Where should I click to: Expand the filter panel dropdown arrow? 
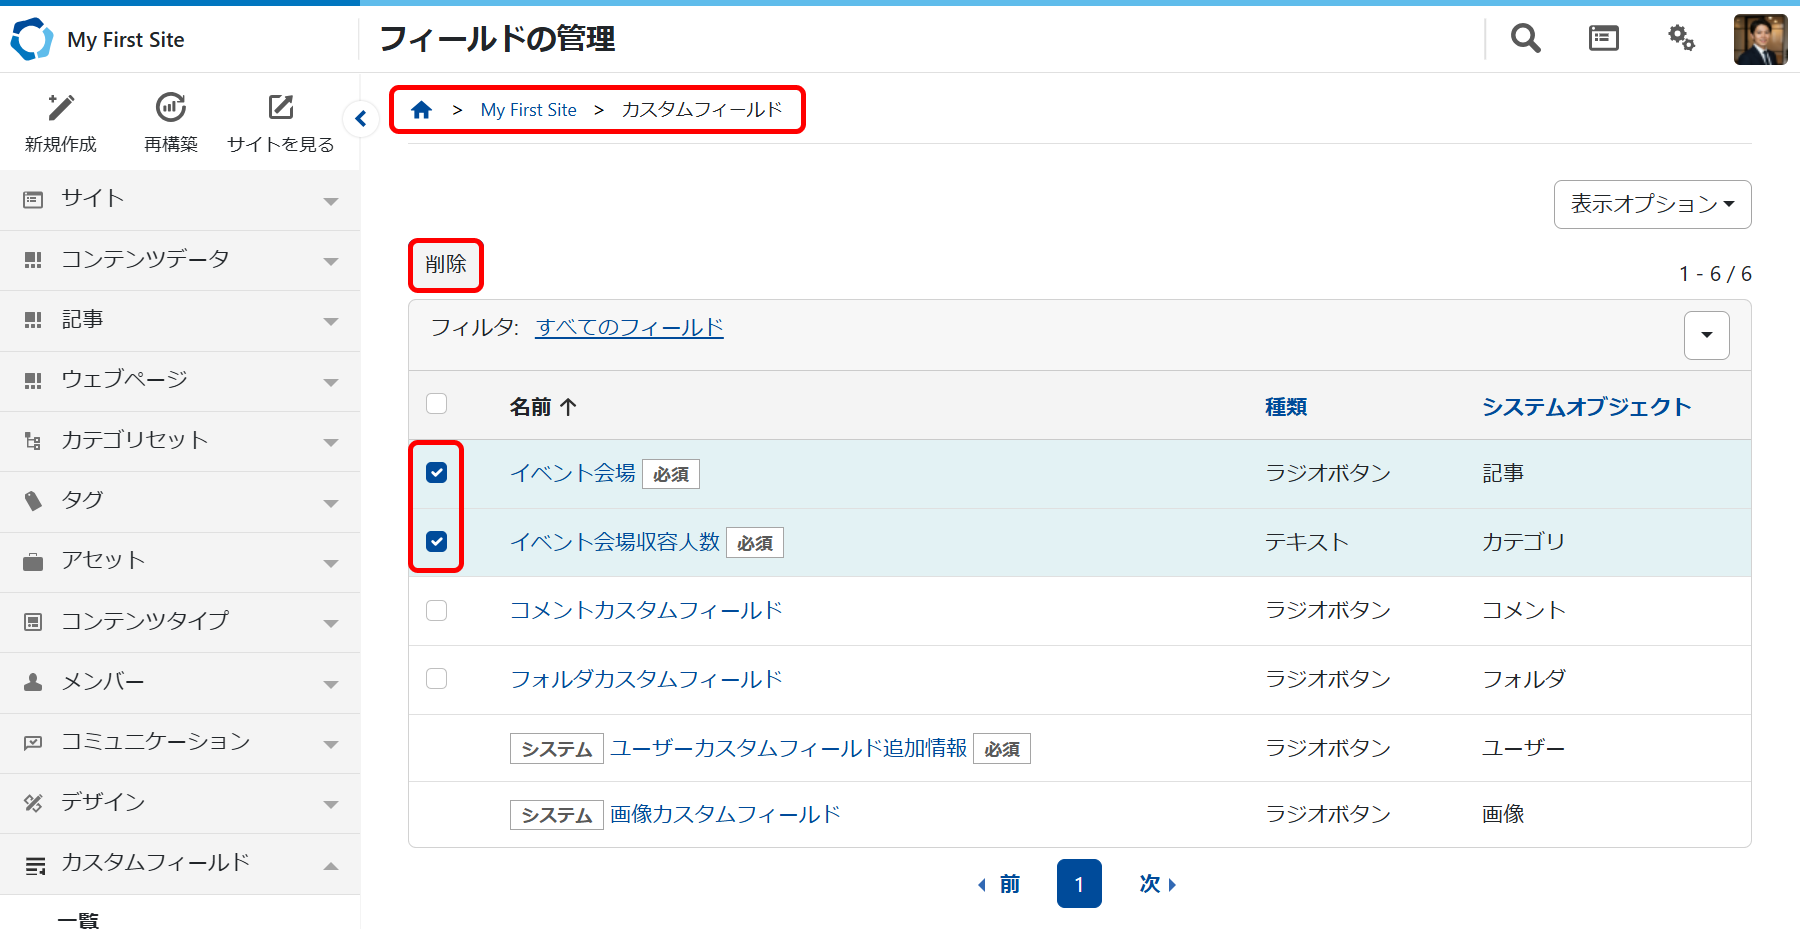(1706, 335)
